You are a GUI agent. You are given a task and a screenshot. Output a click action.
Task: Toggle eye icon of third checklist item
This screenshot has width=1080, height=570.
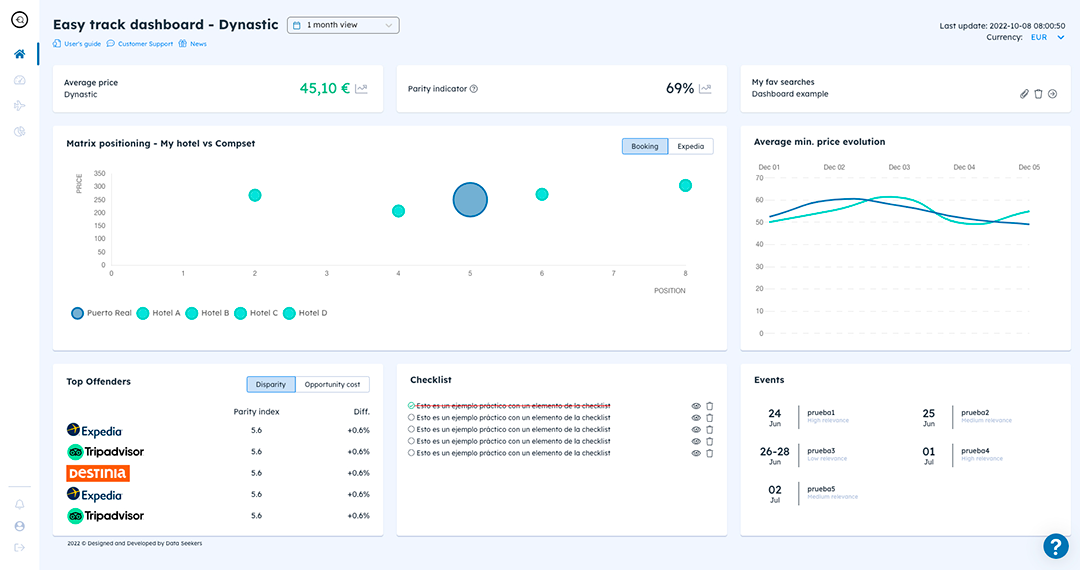pyautogui.click(x=696, y=430)
